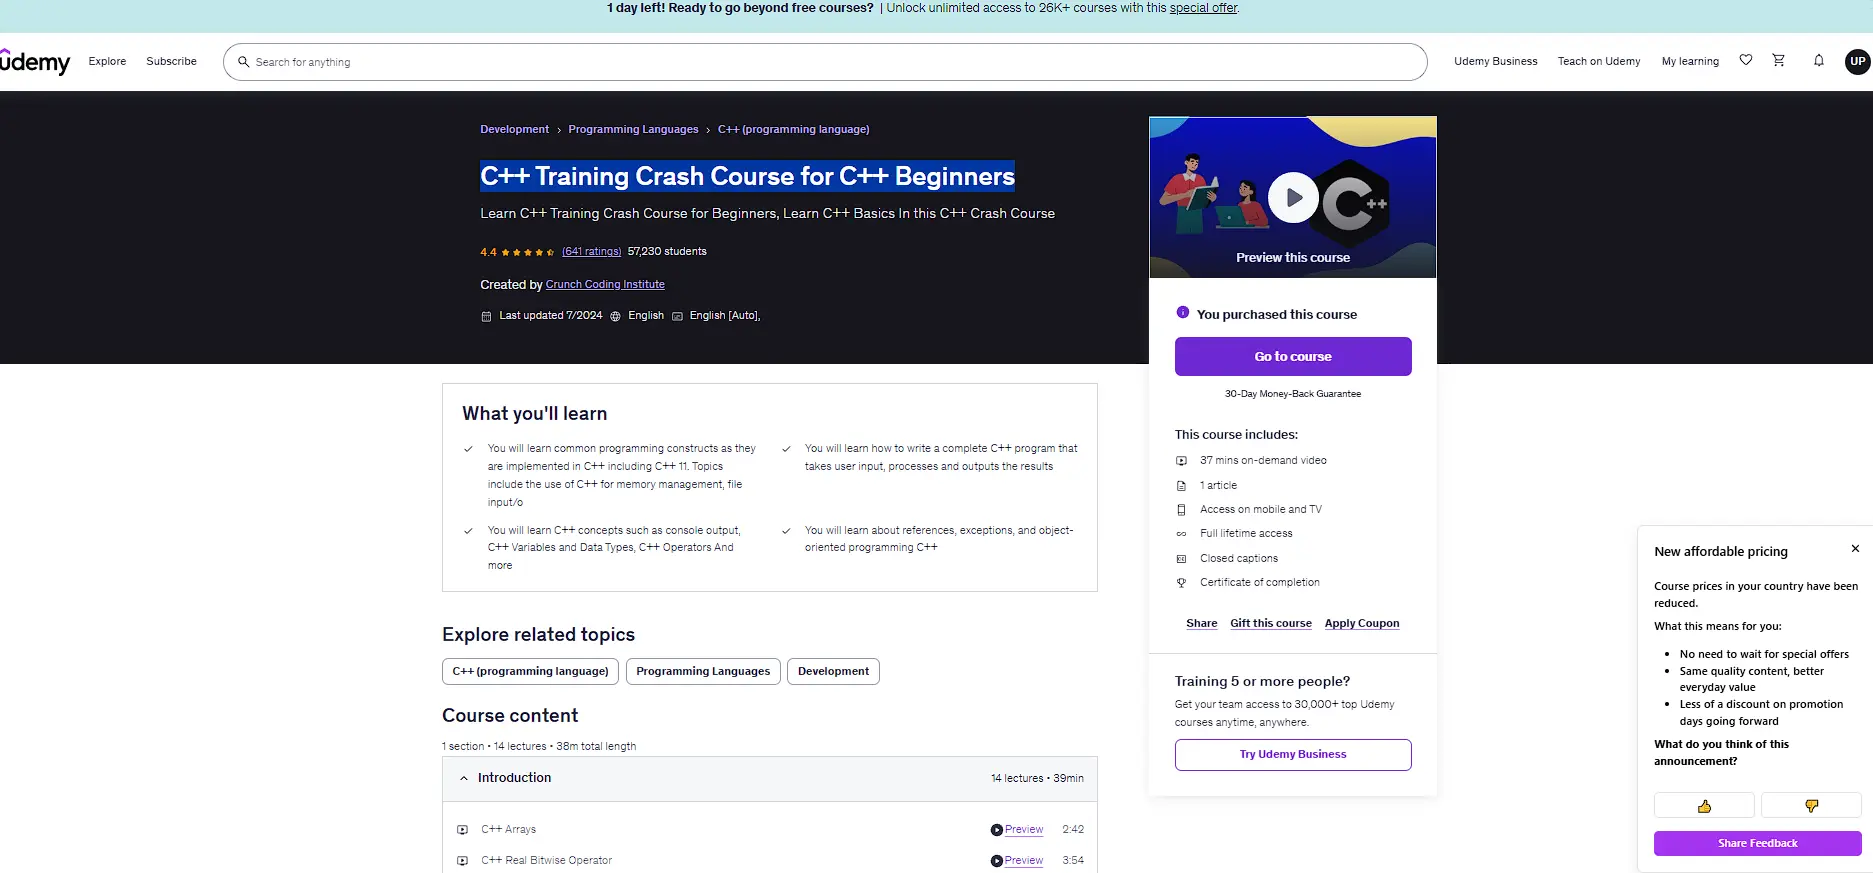Click the C++ Real Bitwise Operator video icon
The height and width of the screenshot is (873, 1873).
[462, 861]
